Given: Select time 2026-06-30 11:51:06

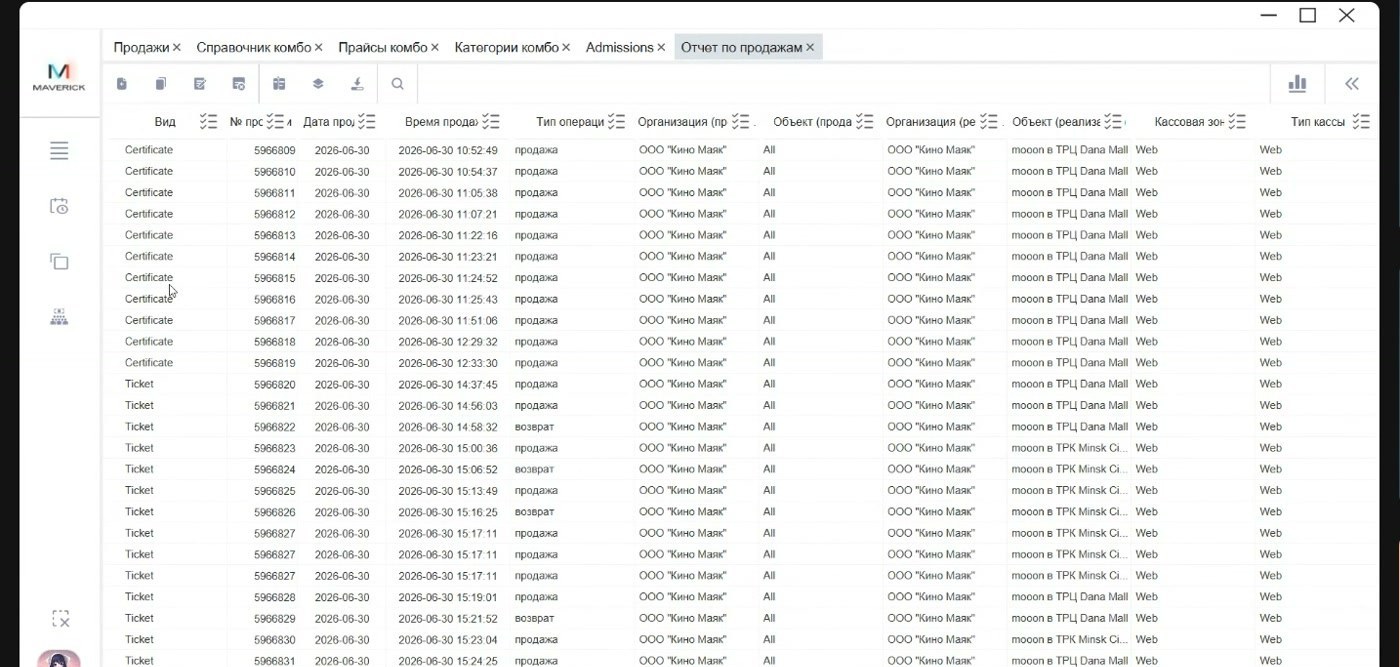Looking at the screenshot, I should click(x=447, y=321).
